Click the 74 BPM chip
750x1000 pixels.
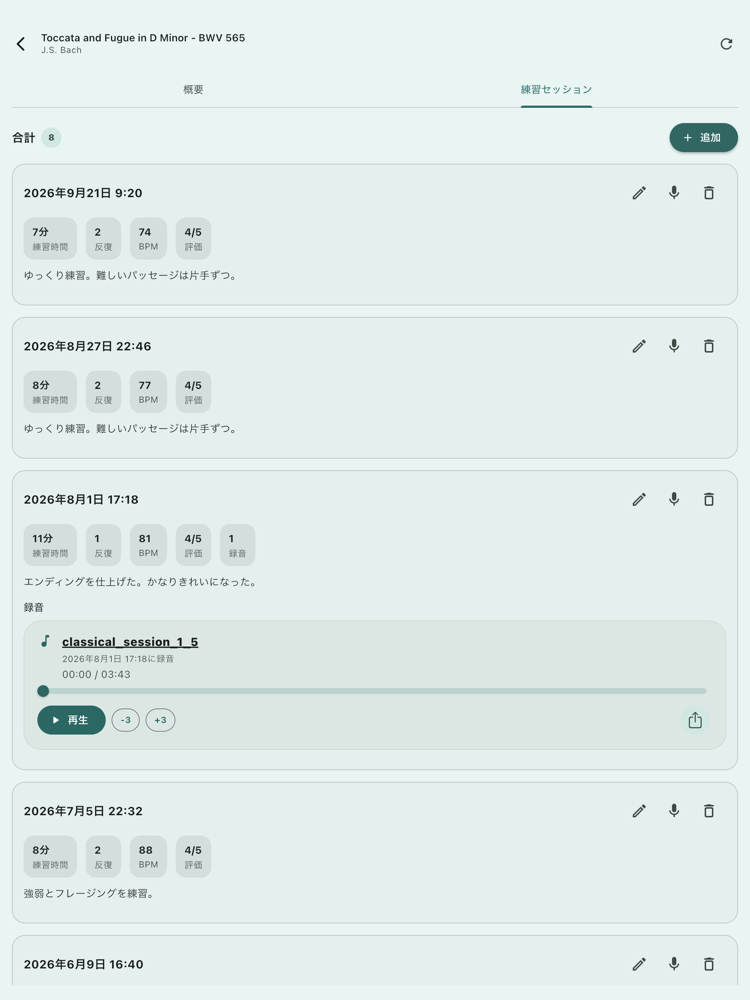[x=148, y=239]
